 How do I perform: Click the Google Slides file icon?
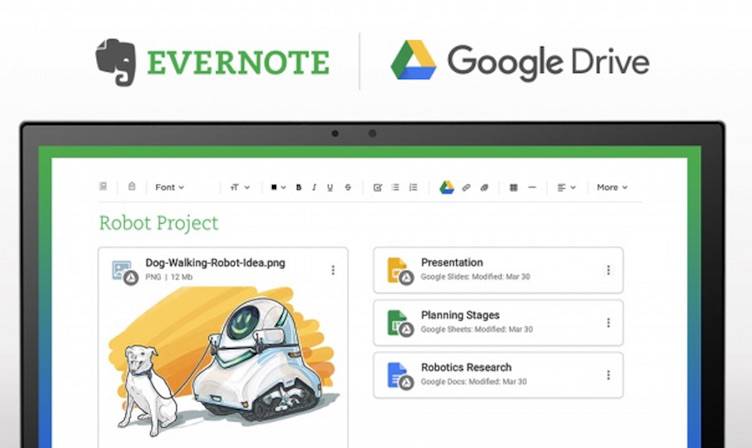pos(400,271)
